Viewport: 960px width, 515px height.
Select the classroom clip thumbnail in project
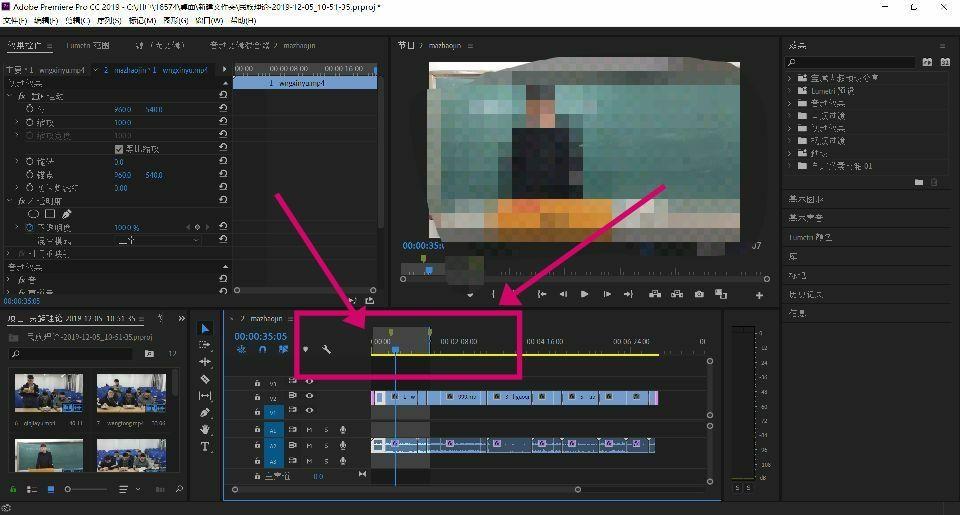(49, 456)
